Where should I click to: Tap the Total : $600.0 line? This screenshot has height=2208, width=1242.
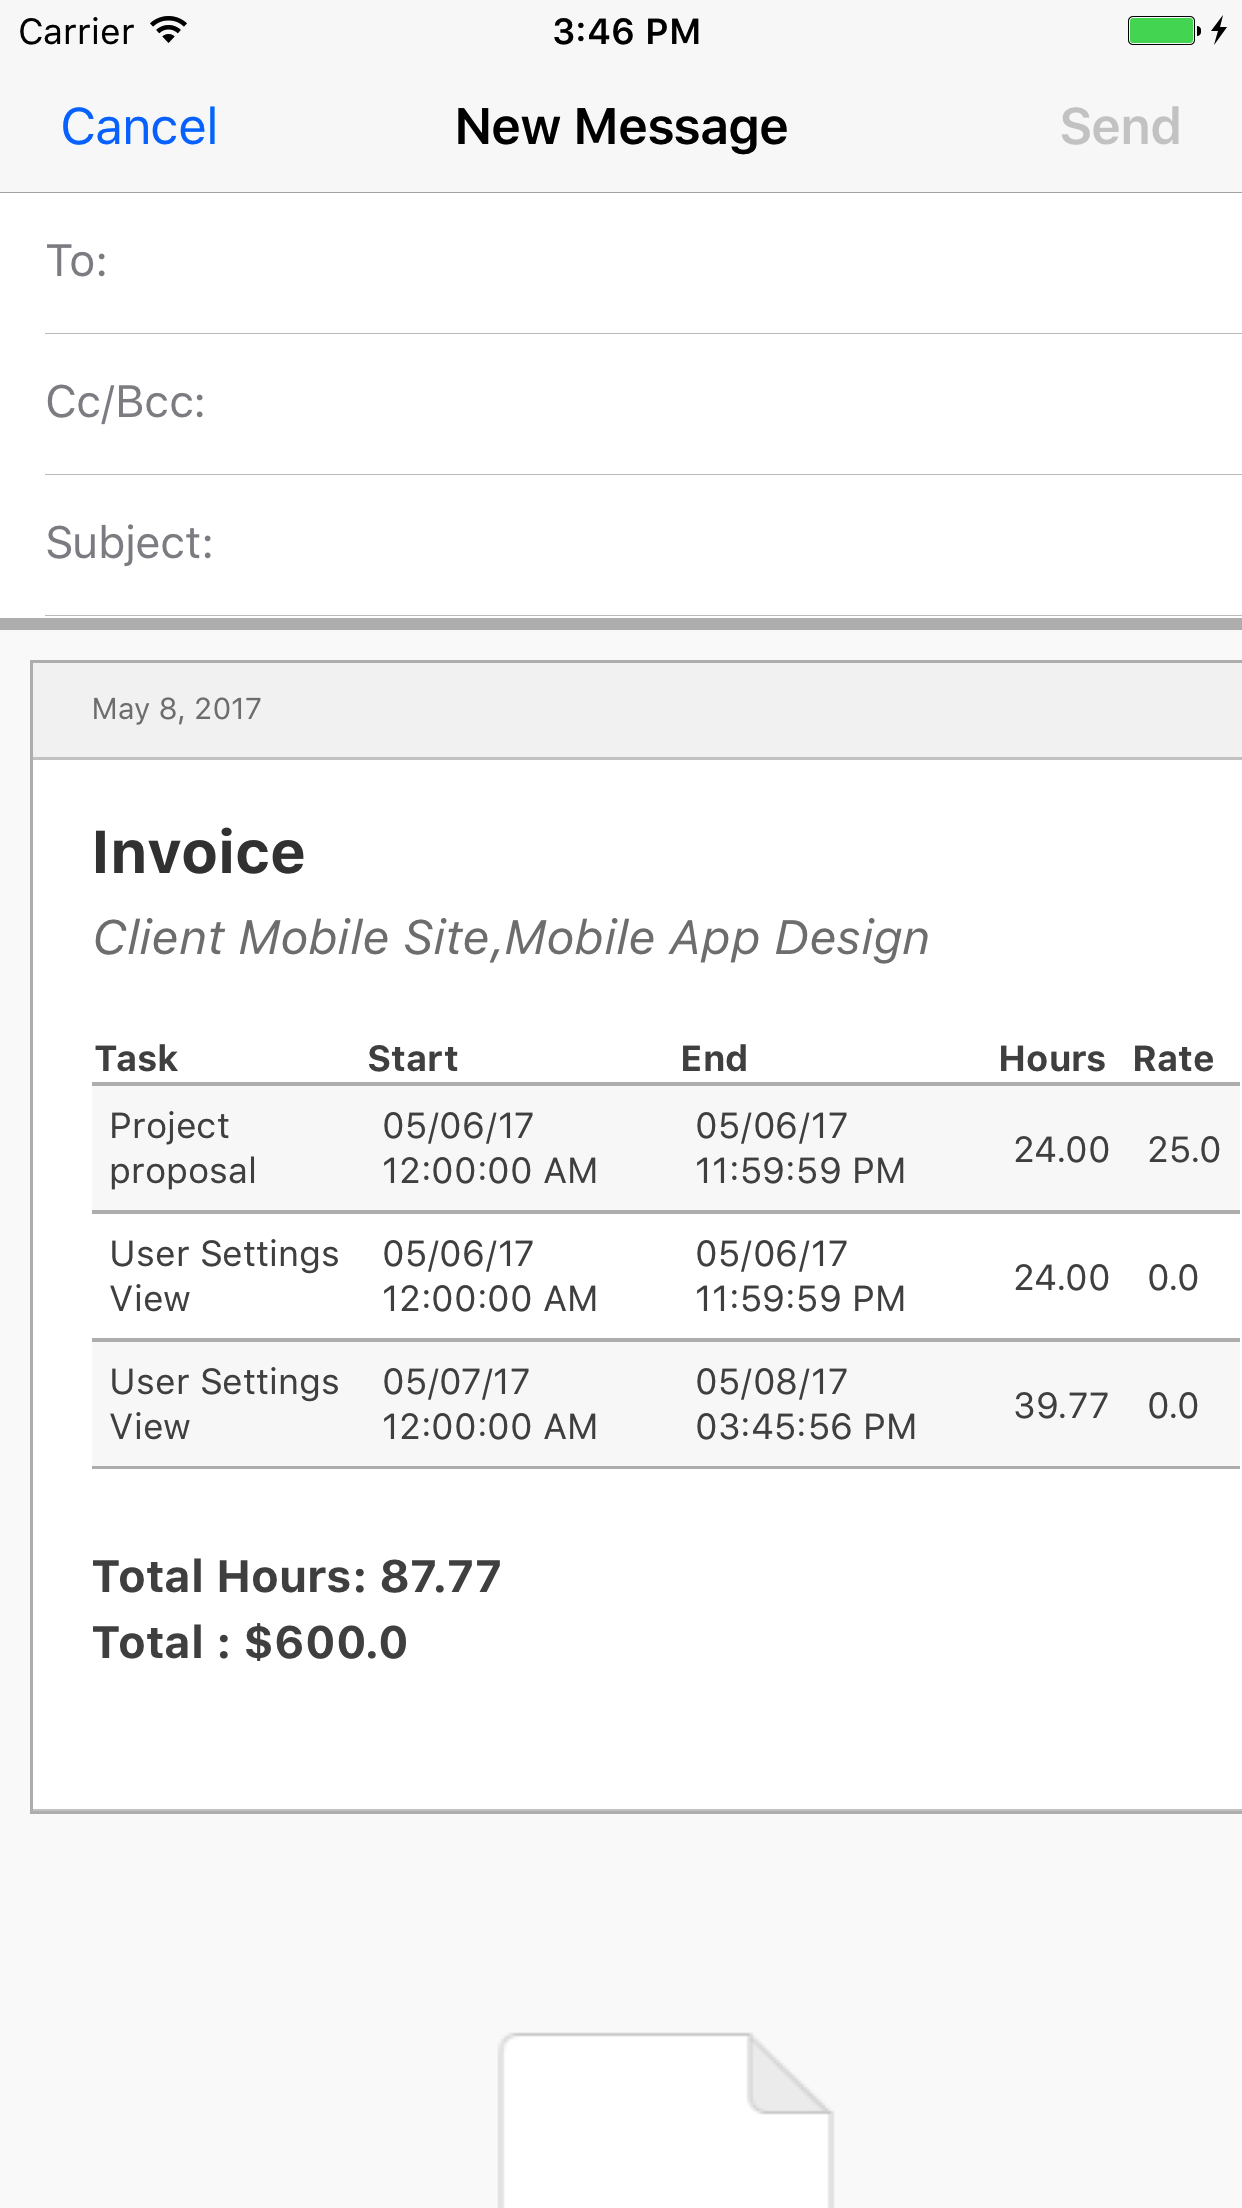250,1643
